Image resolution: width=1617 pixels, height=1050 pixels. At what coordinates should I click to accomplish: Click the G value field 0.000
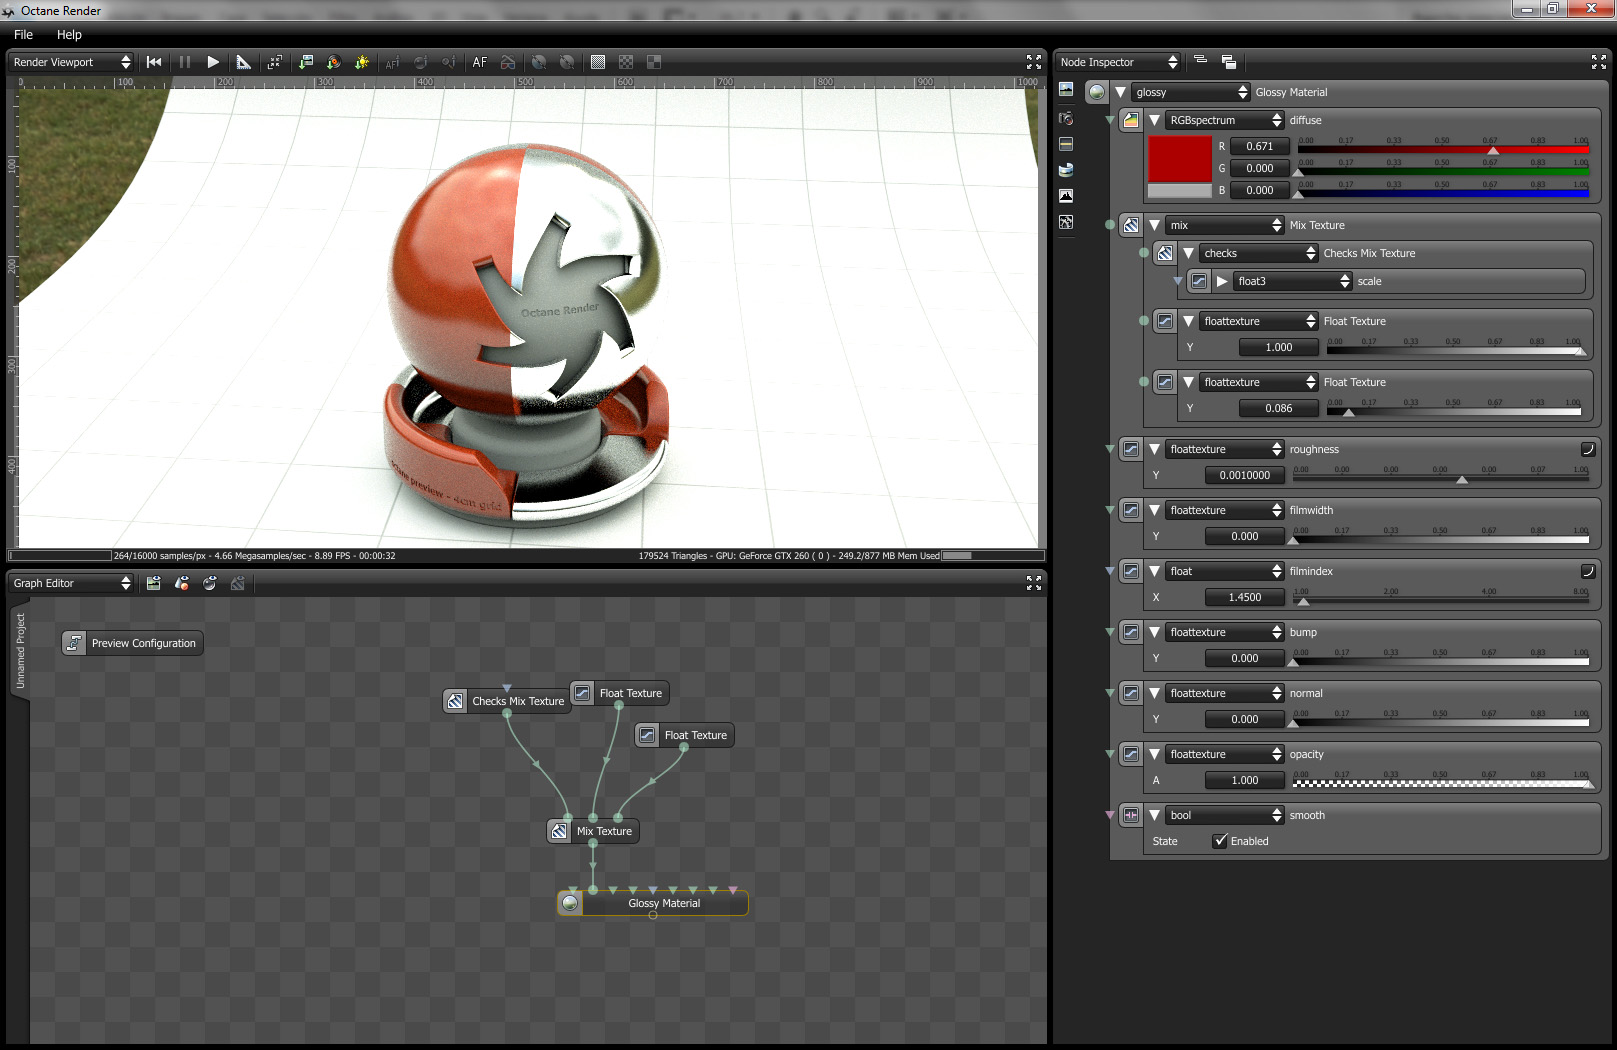tap(1260, 168)
